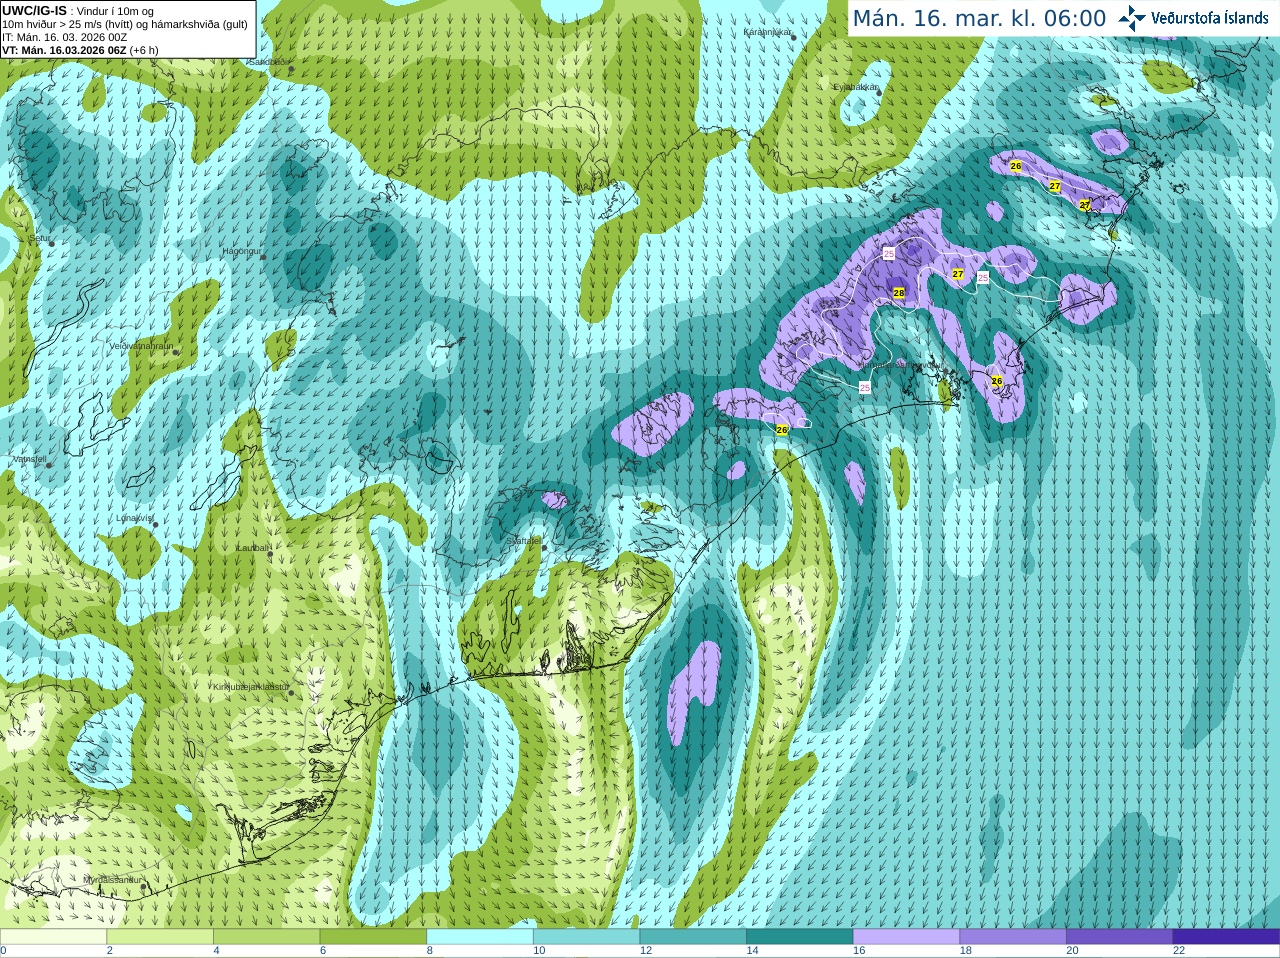Click the Sandbúðir station marker

(x=291, y=68)
